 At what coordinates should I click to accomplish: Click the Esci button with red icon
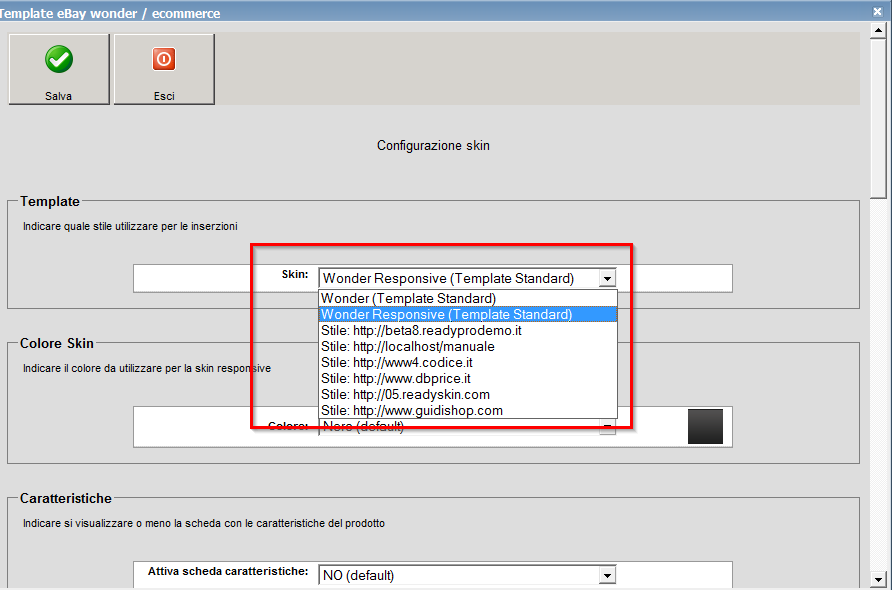click(x=164, y=69)
